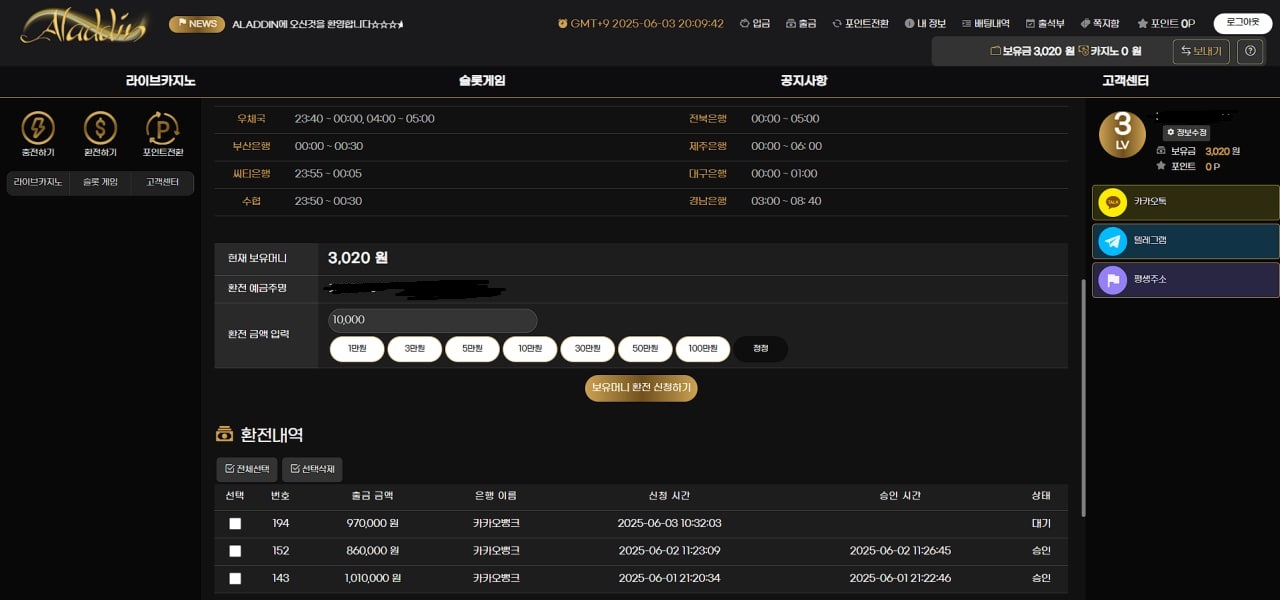Open the 공지사항 main navigation menu
The width and height of the screenshot is (1280, 600).
tap(803, 81)
